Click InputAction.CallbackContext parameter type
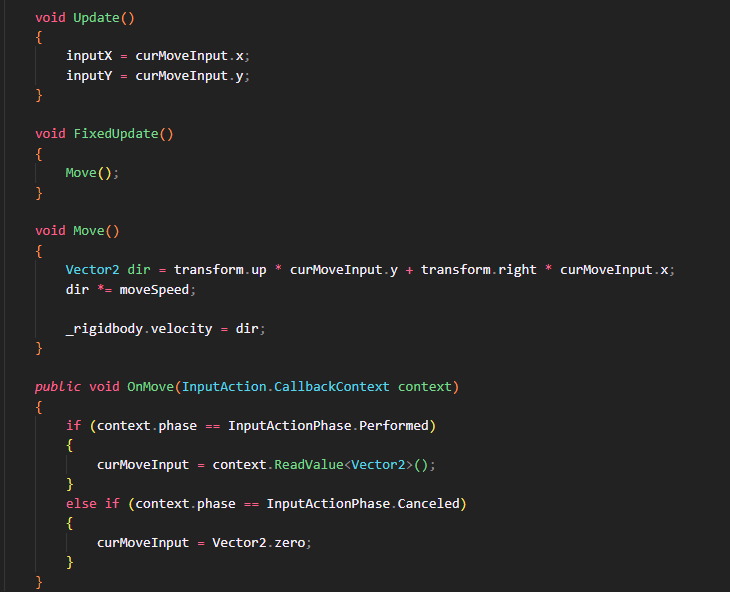Image resolution: width=730 pixels, height=592 pixels. 285,387
